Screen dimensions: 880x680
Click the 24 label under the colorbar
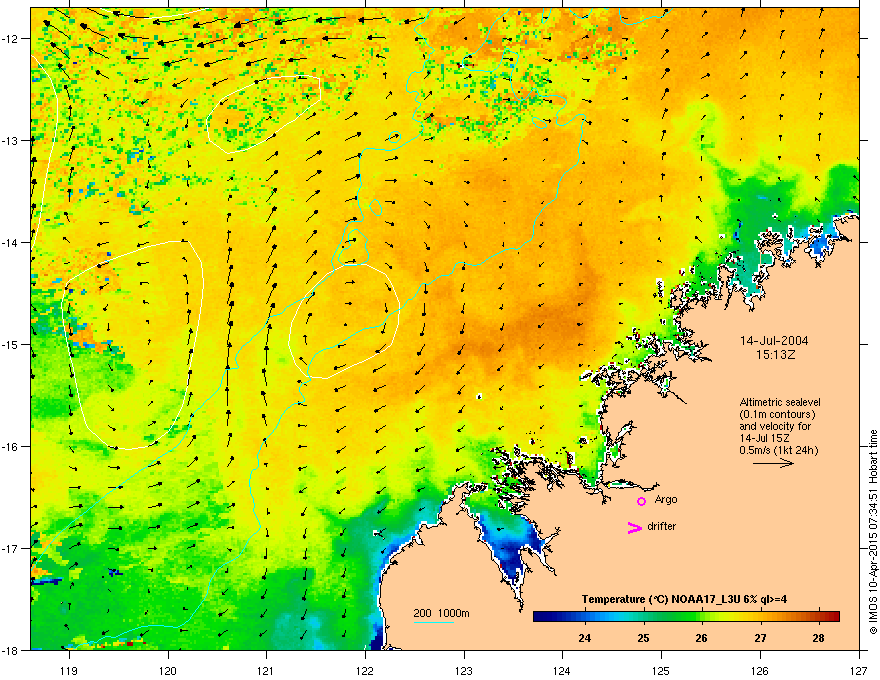[x=585, y=638]
